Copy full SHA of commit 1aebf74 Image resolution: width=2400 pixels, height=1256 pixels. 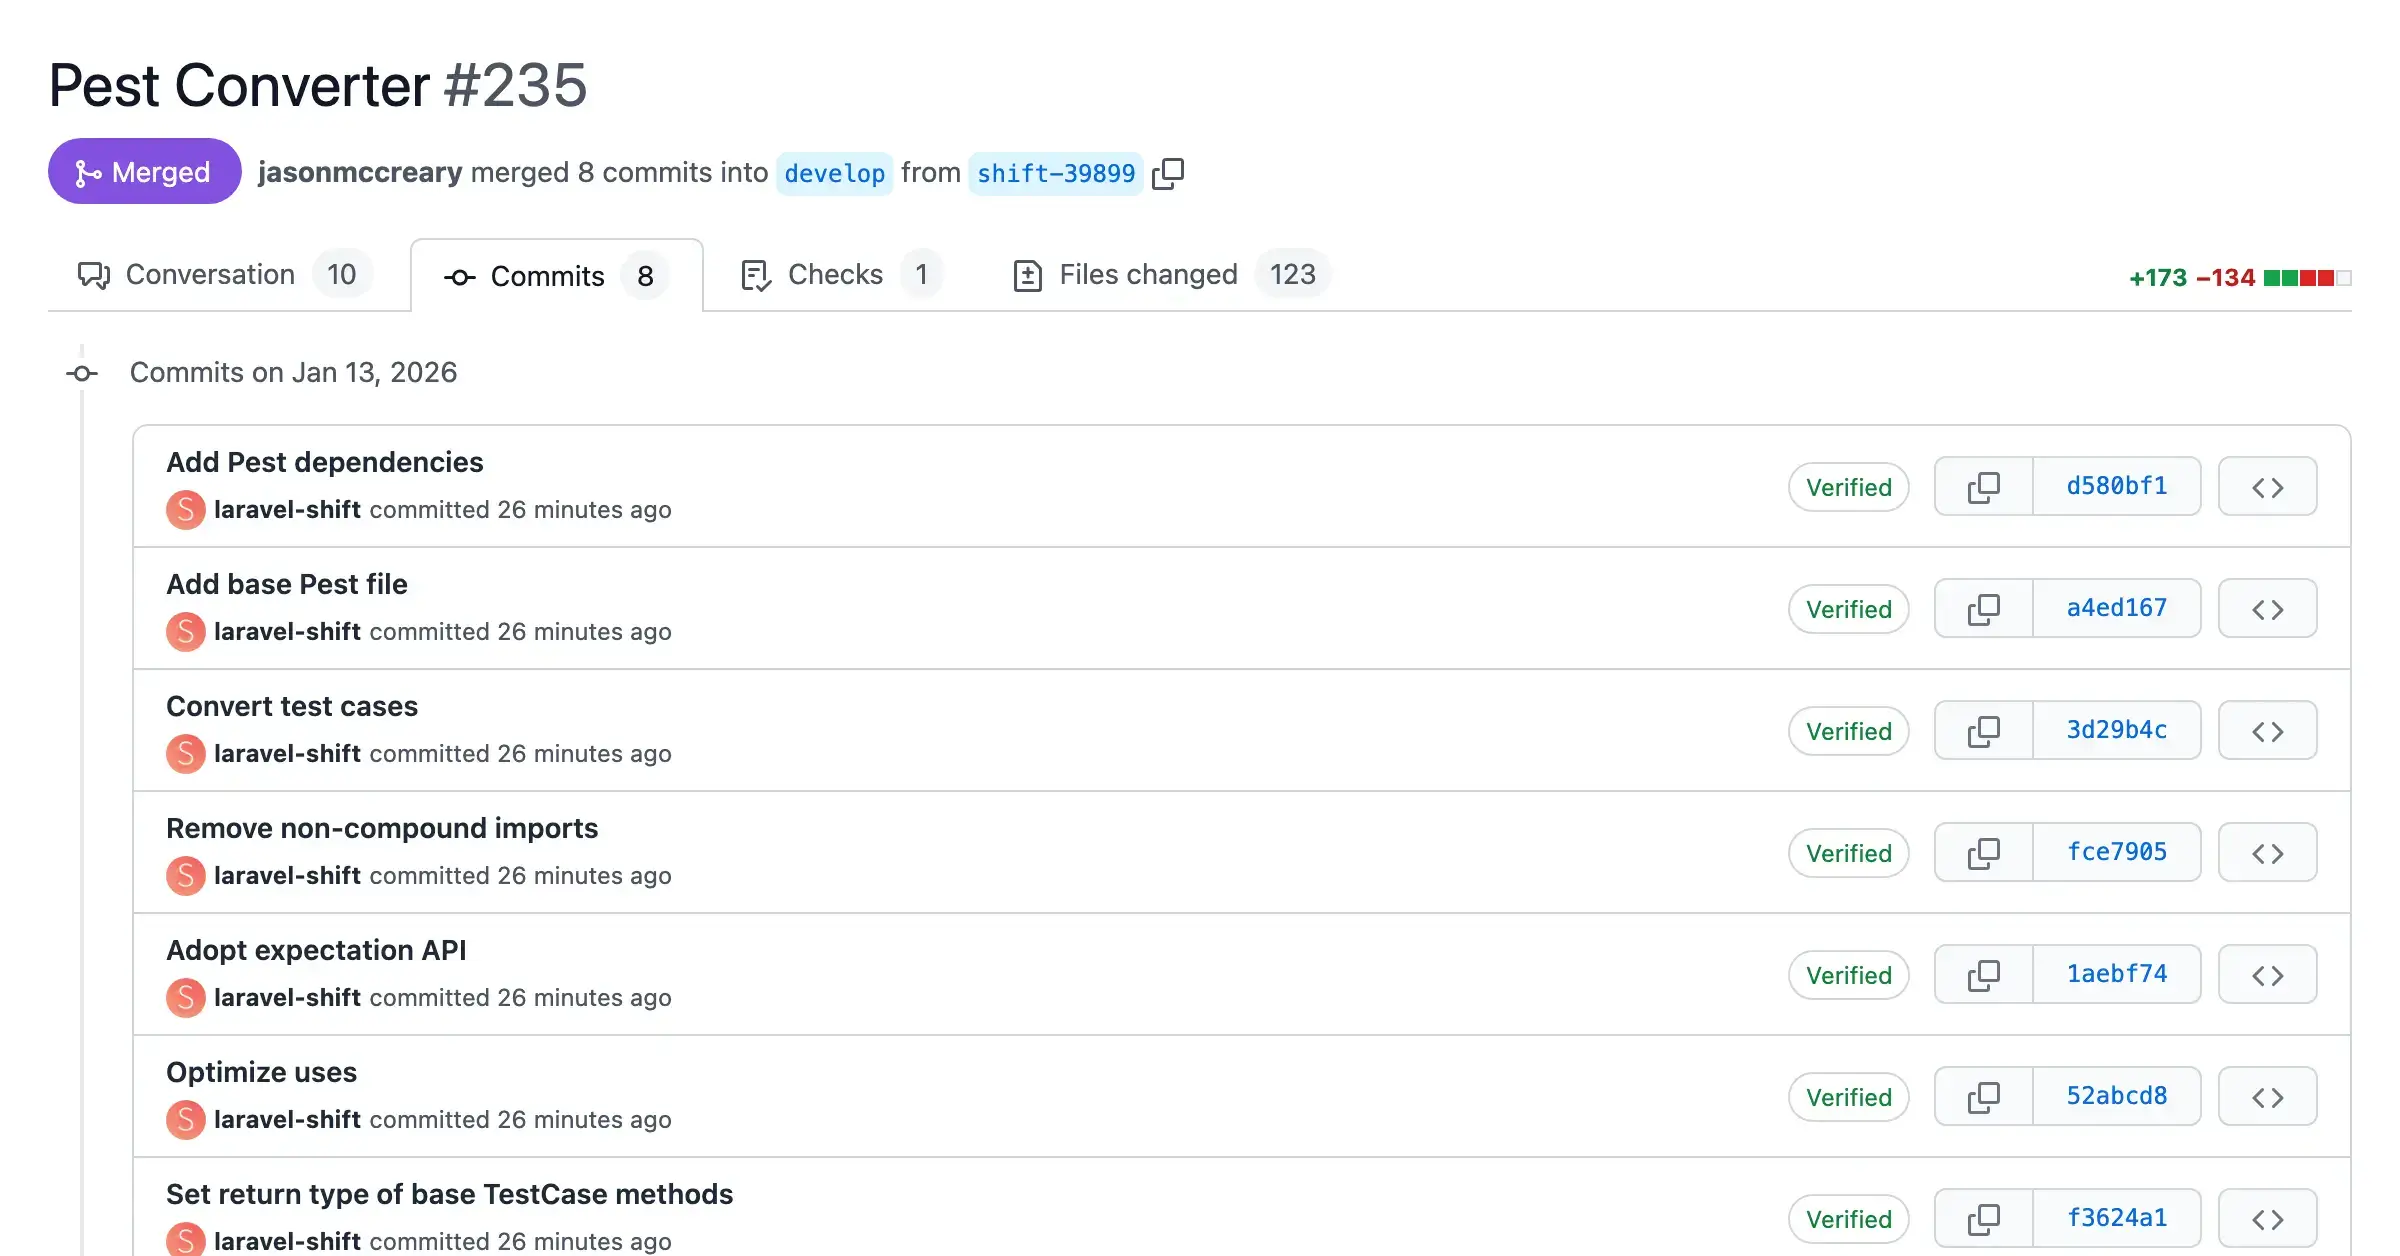pos(1983,974)
